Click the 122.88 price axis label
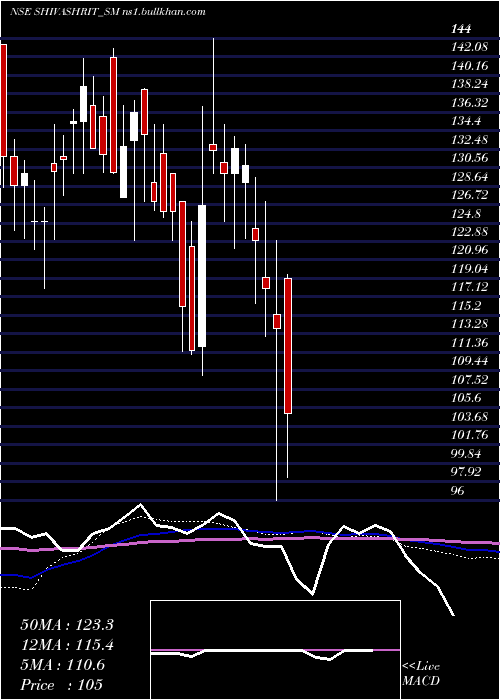 469,232
